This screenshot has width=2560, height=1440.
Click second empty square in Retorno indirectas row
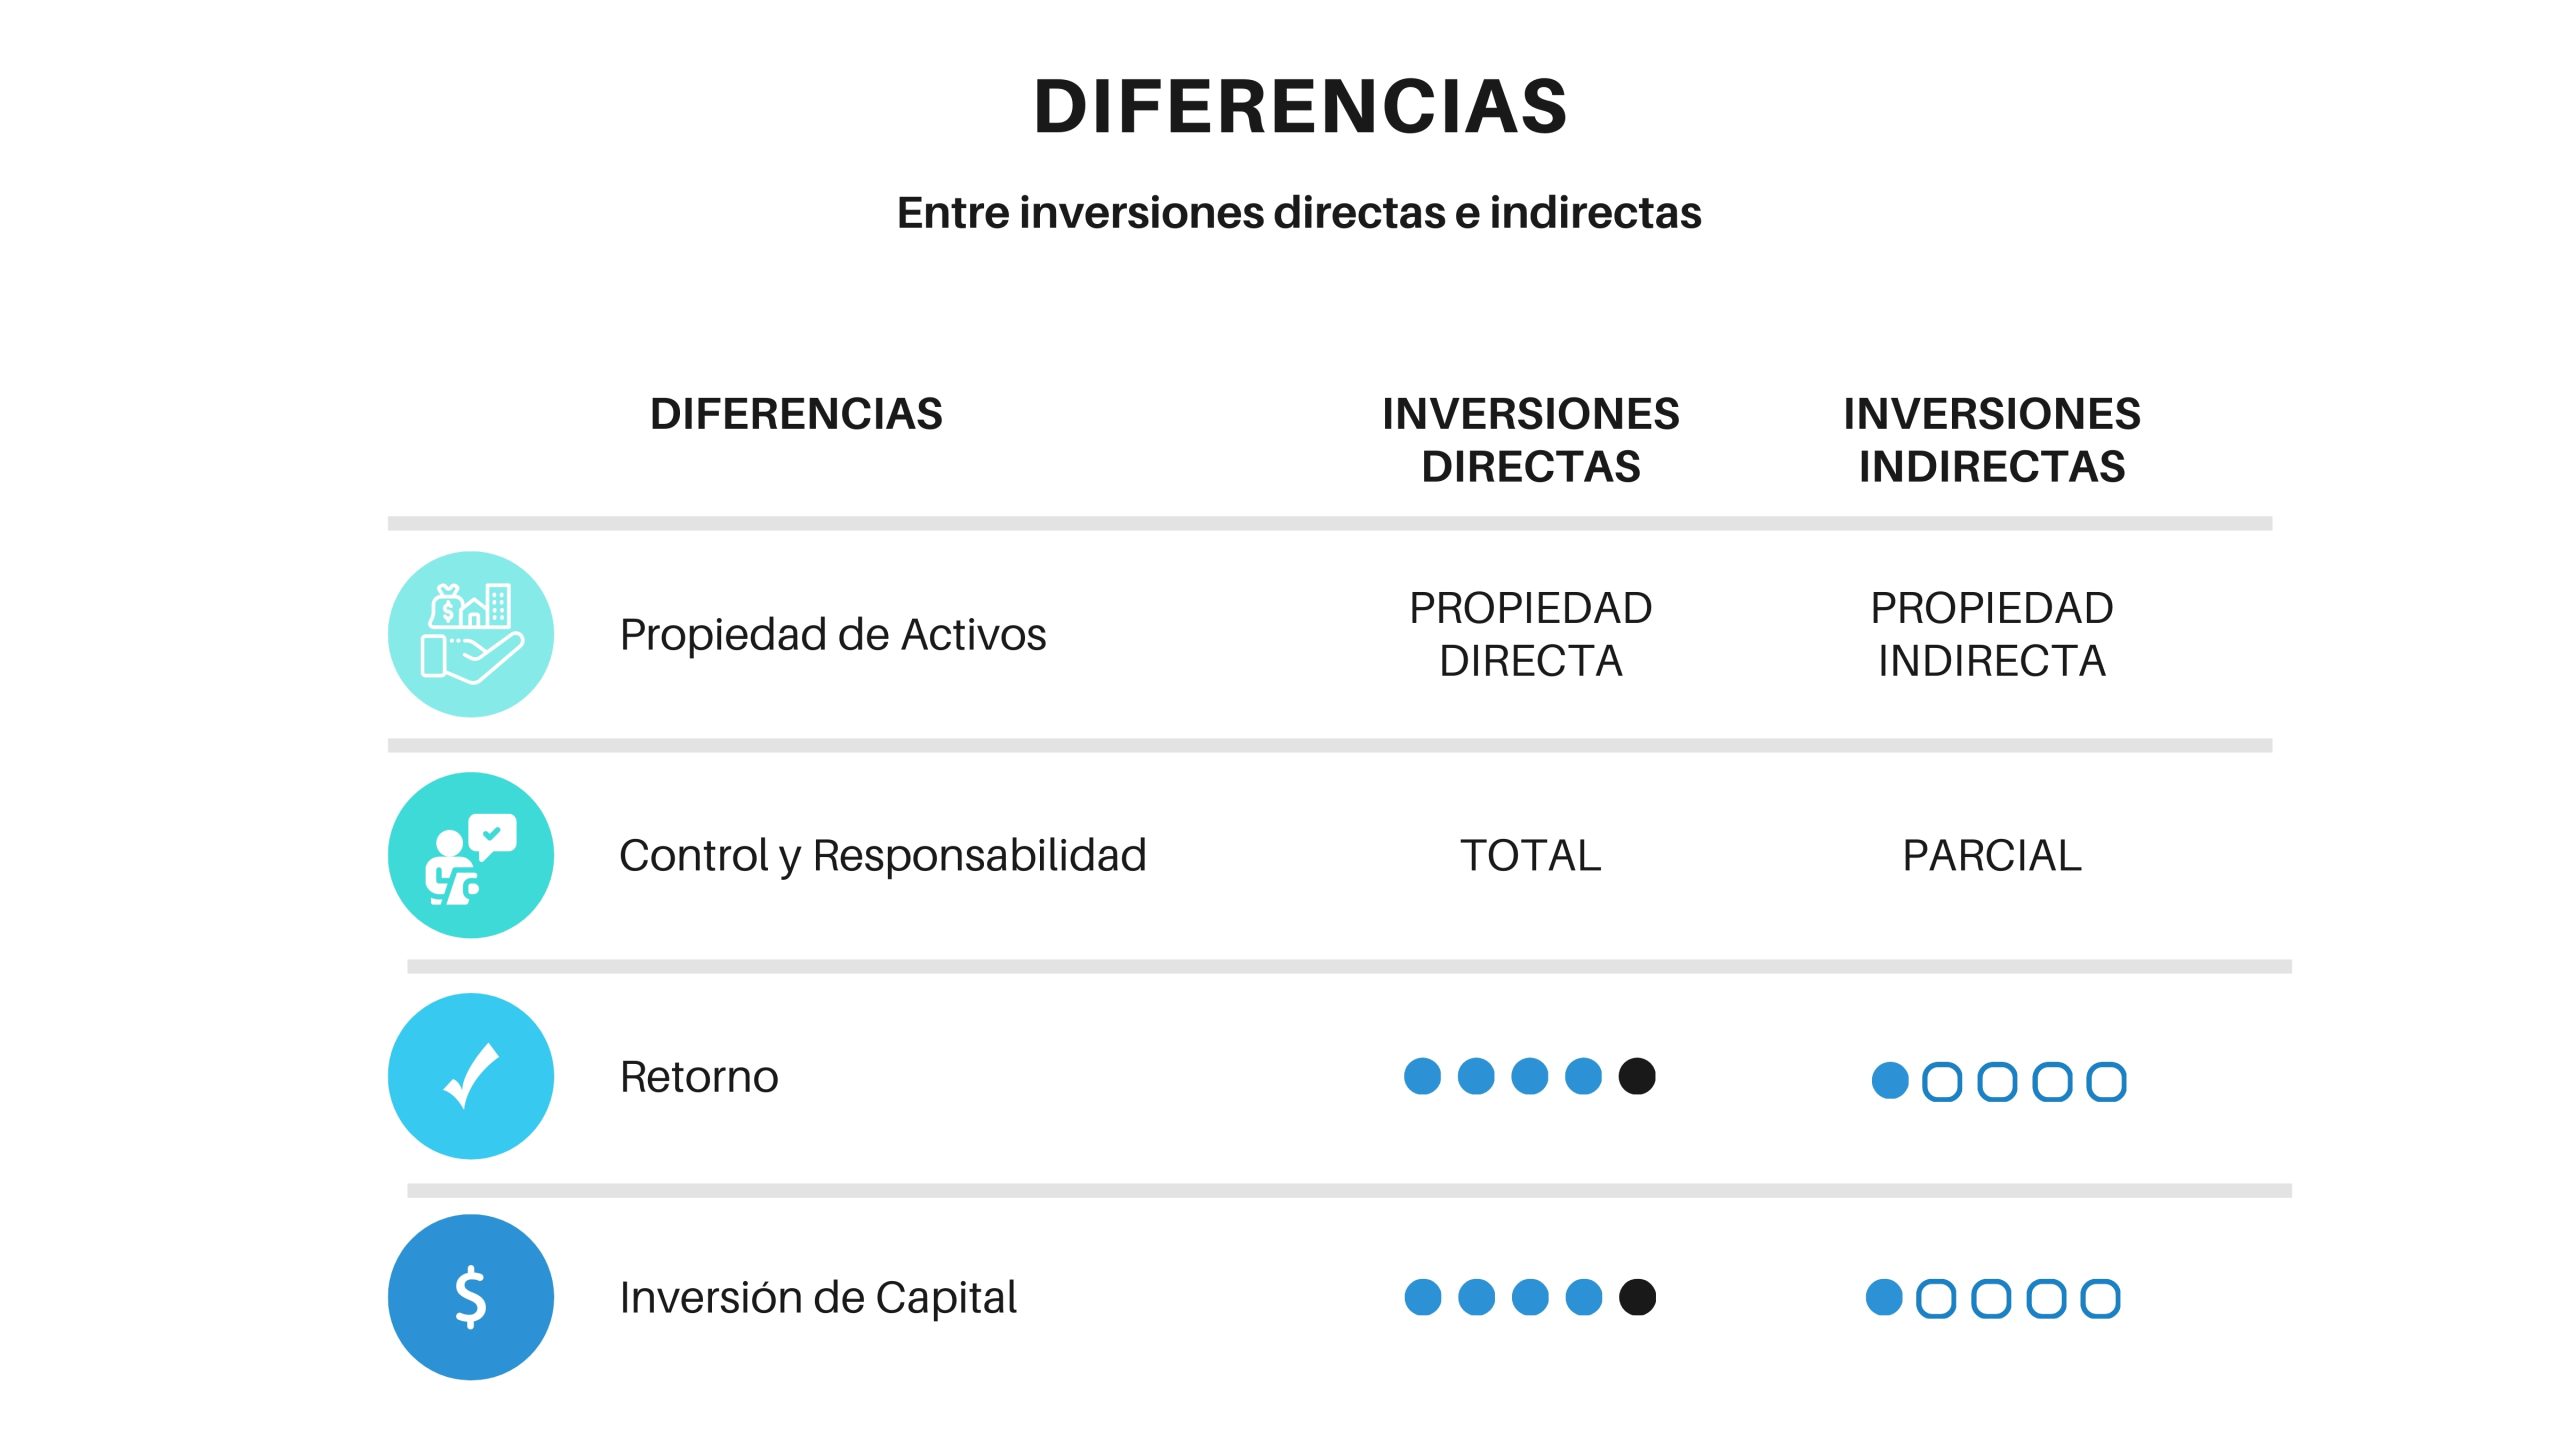click(1997, 1082)
